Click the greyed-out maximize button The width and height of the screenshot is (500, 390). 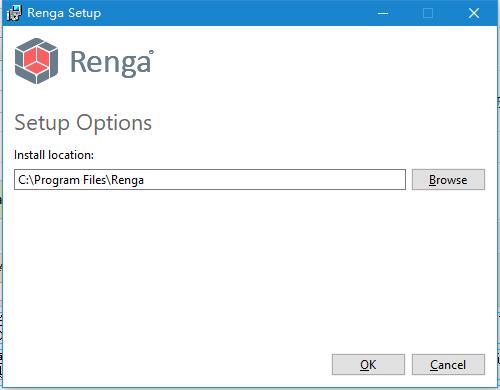[428, 13]
